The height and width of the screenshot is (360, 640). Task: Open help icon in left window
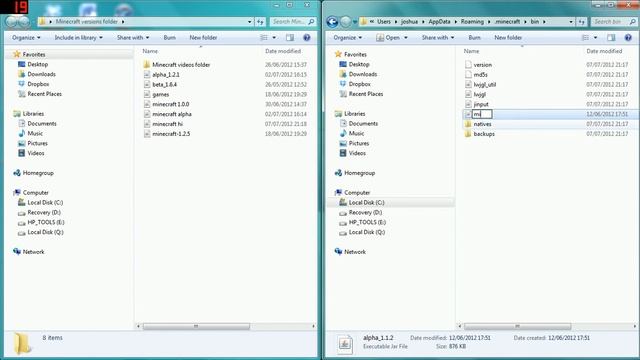(x=307, y=38)
